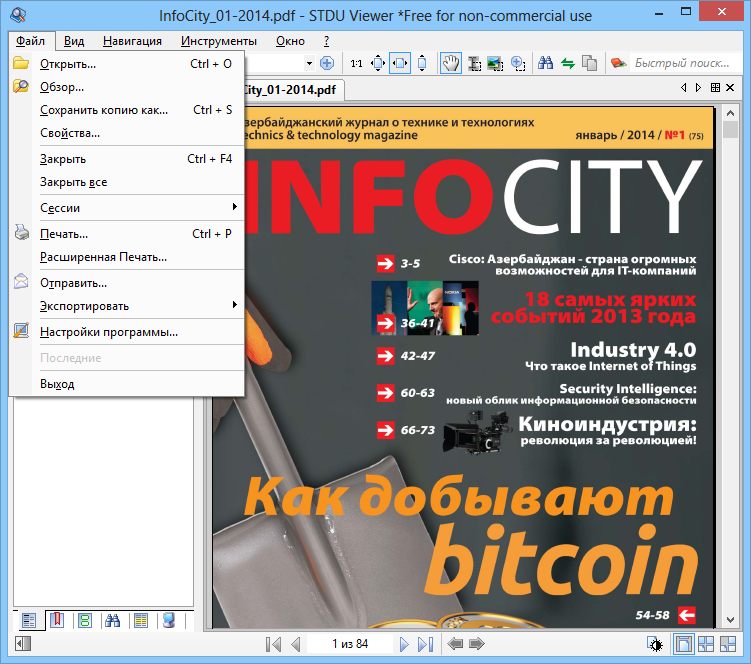Select Сохранить копию как... entry
Screen dimensions: 751x664
click(x=126, y=110)
